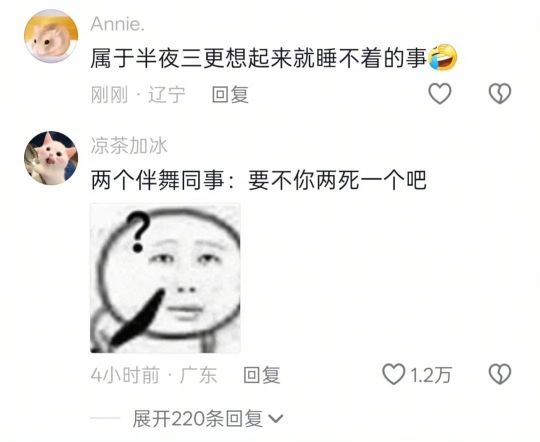The height and width of the screenshot is (442, 540).
Task: Select the comment text 两个伴舞同事
Action: pos(157,180)
